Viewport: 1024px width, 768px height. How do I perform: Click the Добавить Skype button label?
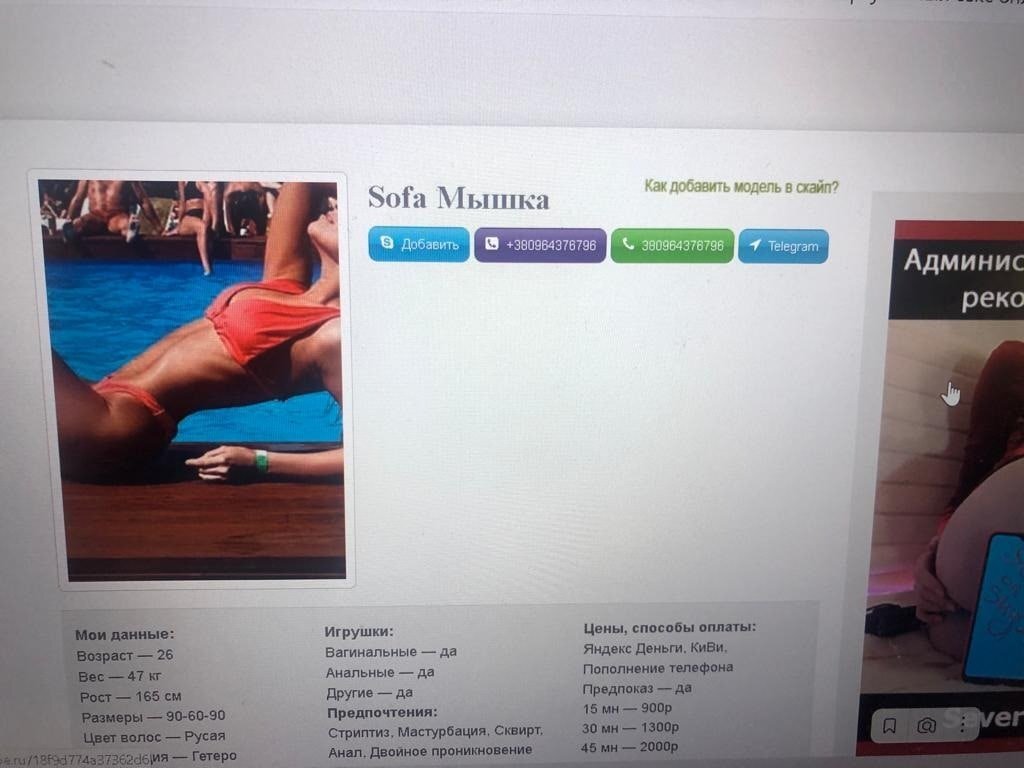(430, 244)
